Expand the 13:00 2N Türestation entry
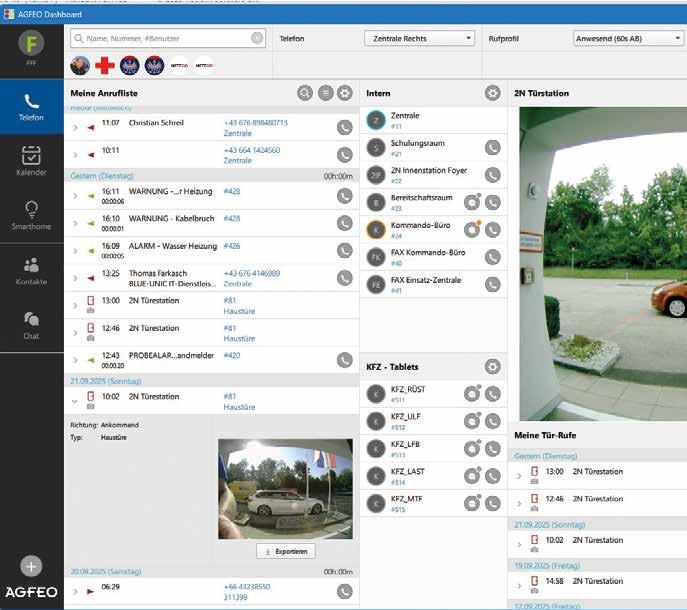This screenshot has height=610, width=687. [x=75, y=305]
